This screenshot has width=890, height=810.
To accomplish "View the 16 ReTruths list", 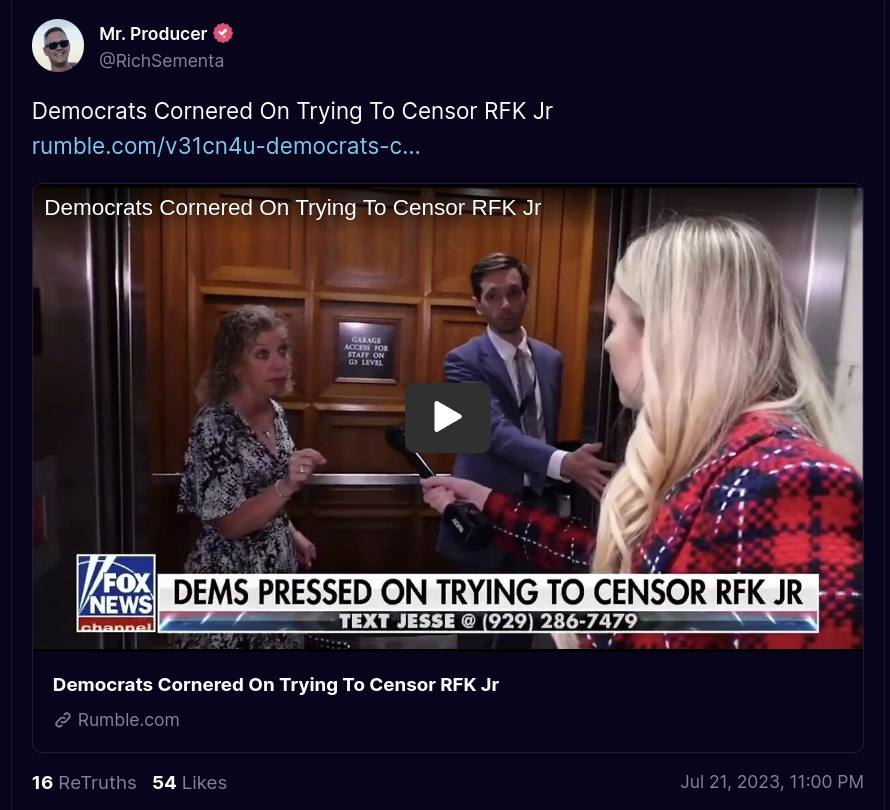I will 84,782.
